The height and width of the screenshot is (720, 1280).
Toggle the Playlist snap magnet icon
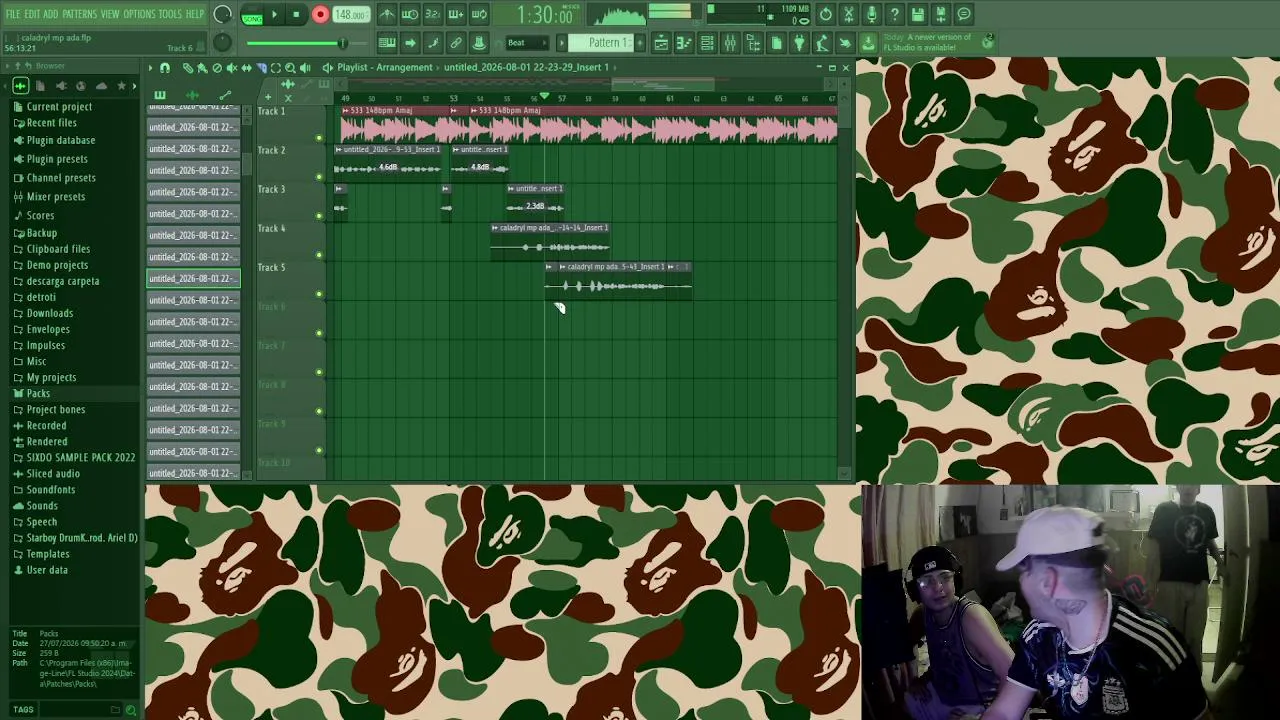tap(165, 68)
